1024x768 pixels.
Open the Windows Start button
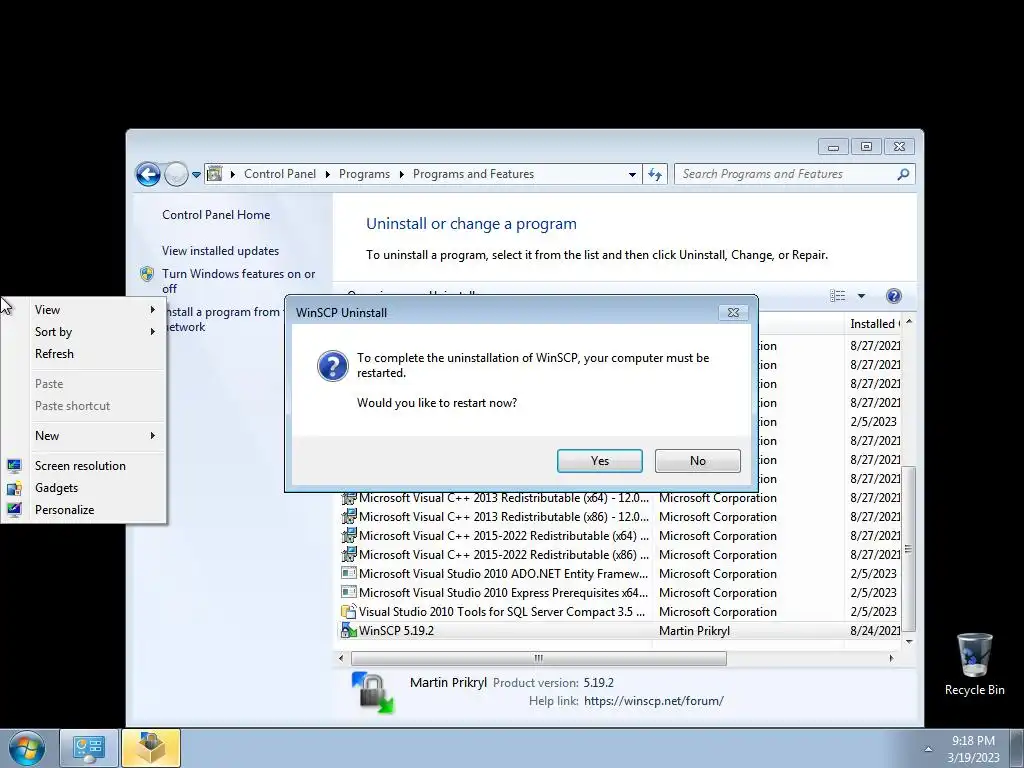(27, 749)
